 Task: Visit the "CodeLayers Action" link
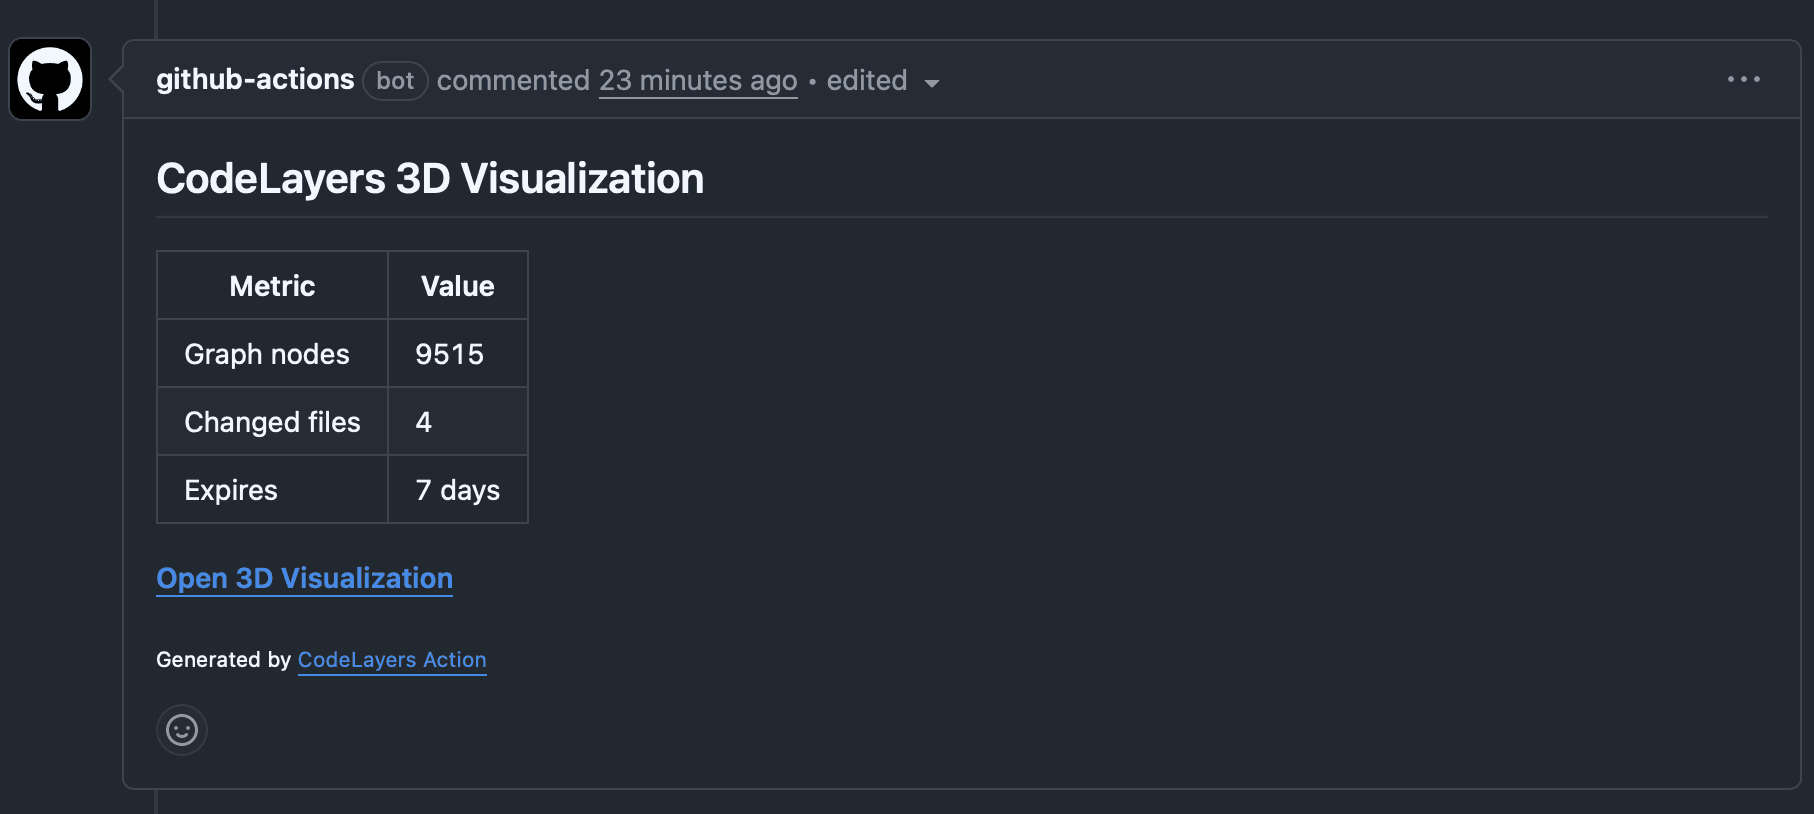click(391, 660)
